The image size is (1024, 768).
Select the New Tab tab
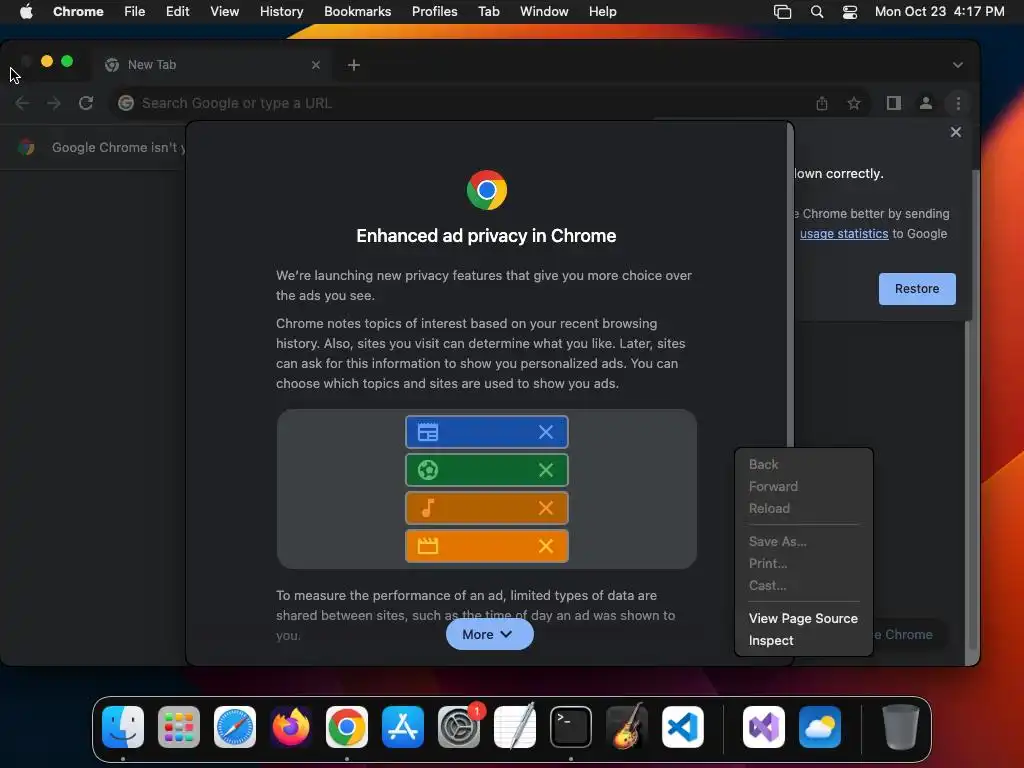213,65
